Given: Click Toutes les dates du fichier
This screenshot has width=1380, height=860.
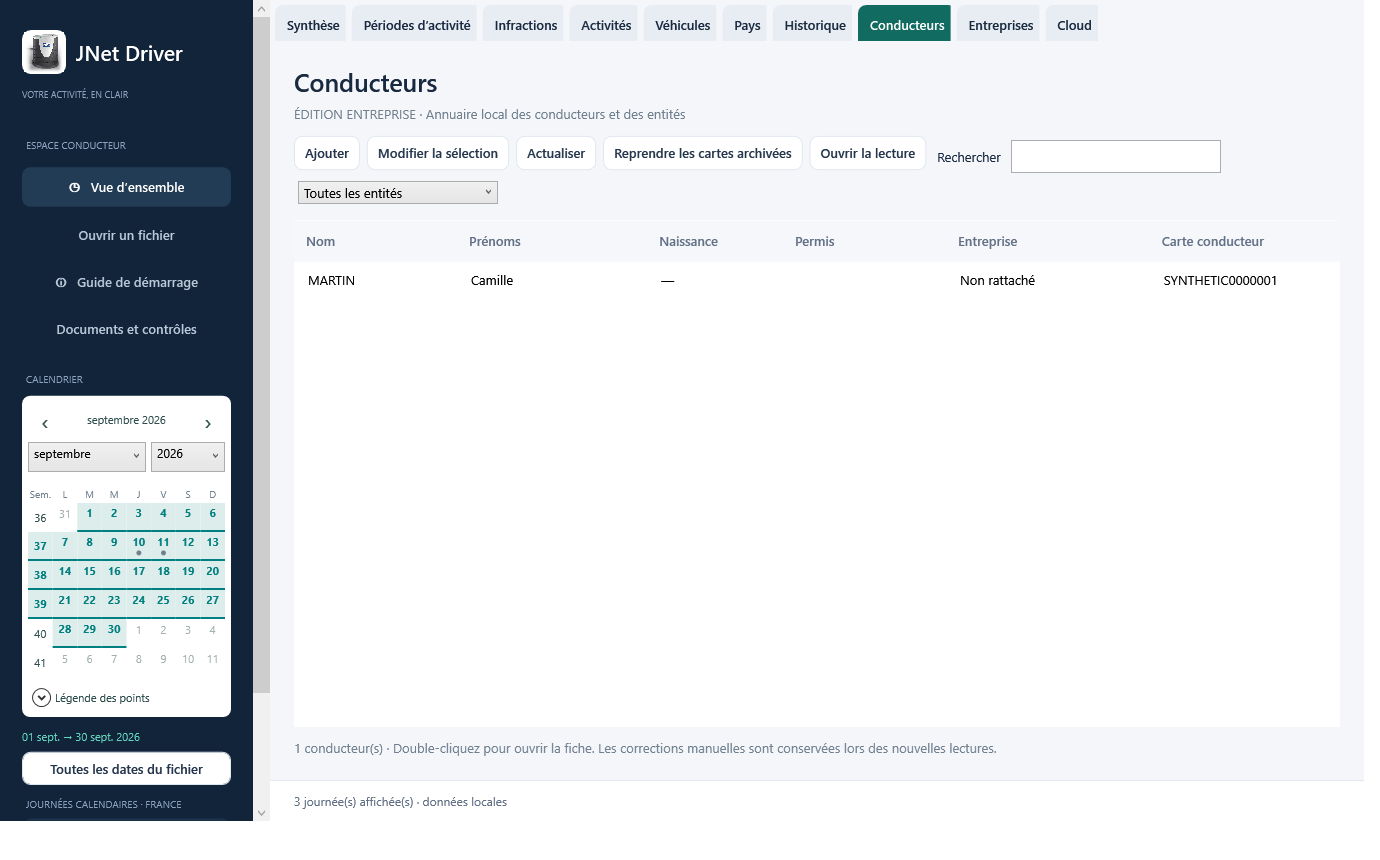Looking at the screenshot, I should pyautogui.click(x=126, y=769).
